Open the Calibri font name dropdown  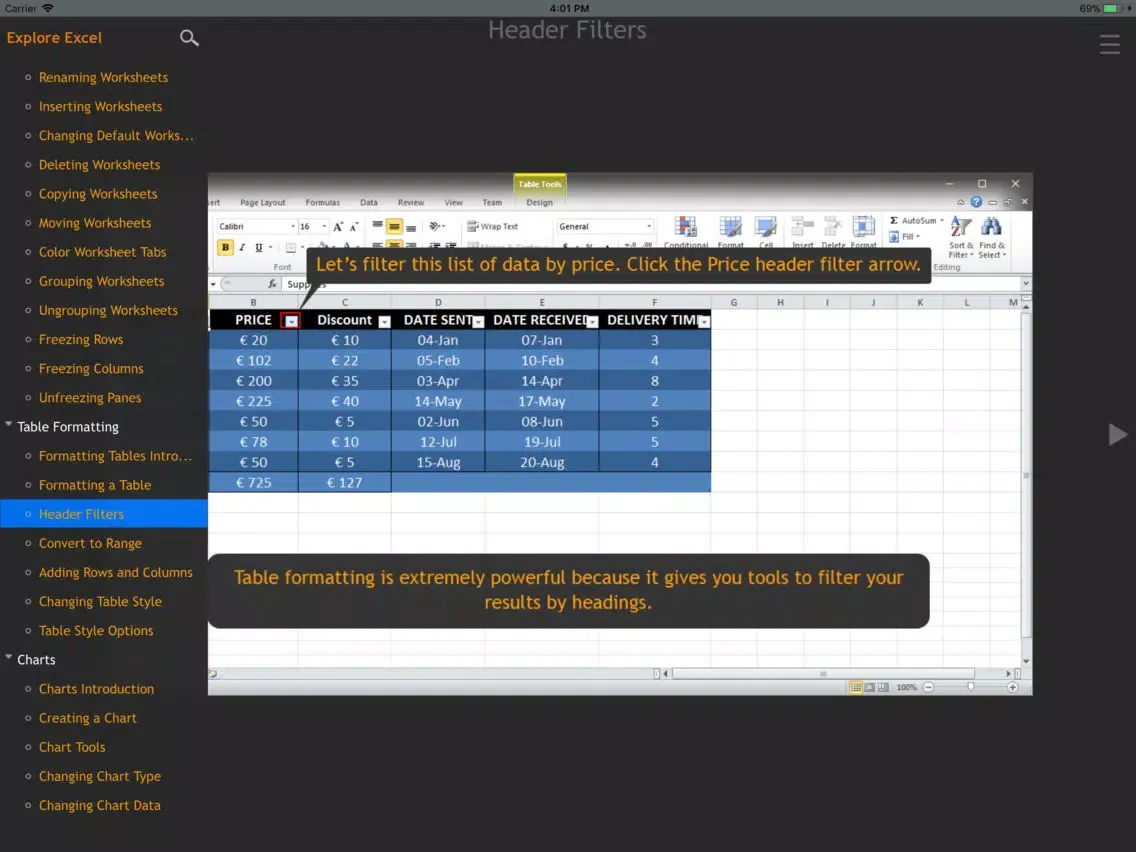pyautogui.click(x=293, y=226)
